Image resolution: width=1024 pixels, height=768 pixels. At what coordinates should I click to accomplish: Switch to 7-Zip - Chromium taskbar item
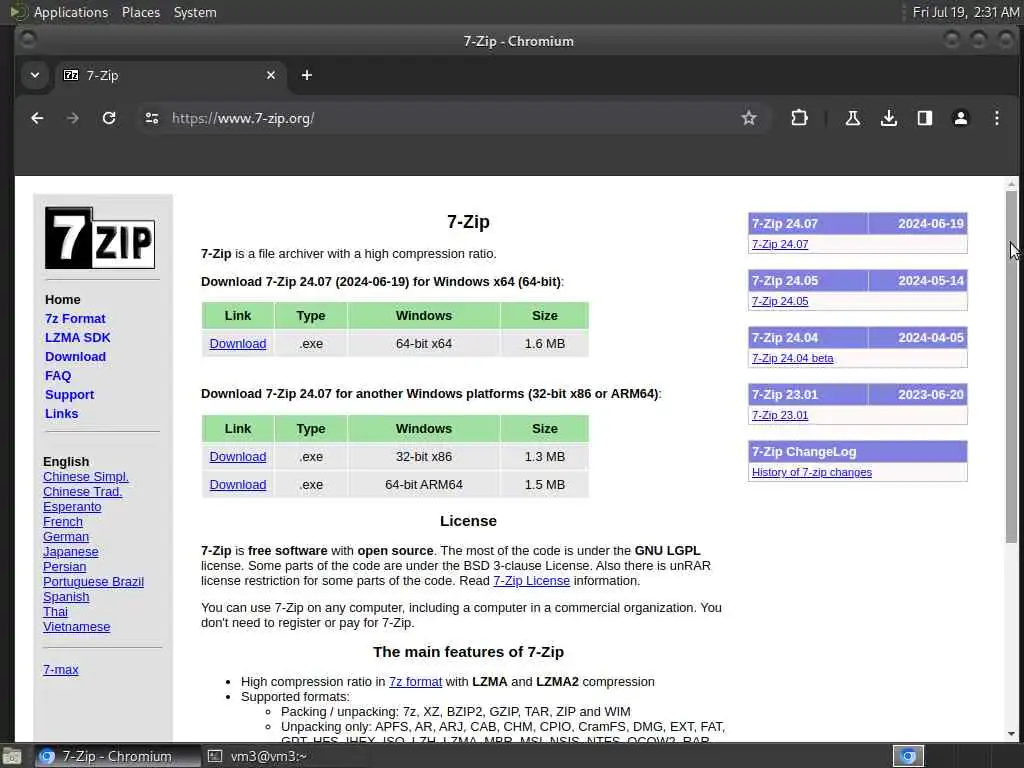click(x=116, y=756)
